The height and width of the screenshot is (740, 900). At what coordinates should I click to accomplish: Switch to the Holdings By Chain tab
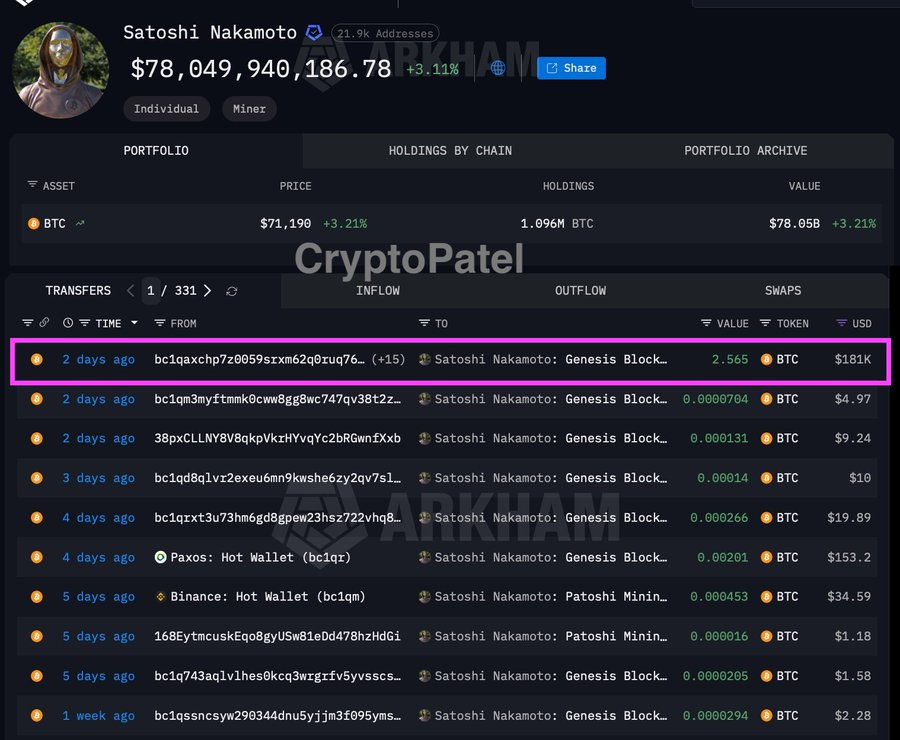point(450,151)
